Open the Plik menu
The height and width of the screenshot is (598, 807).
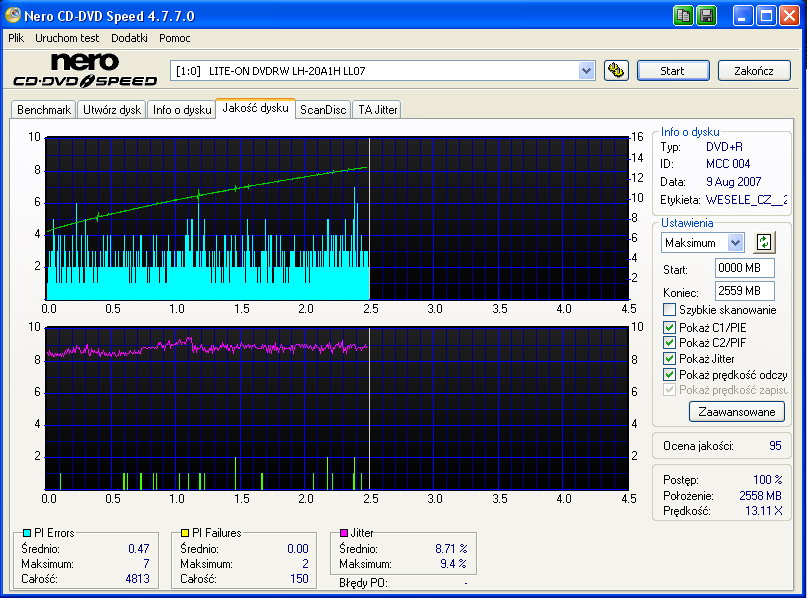[x=16, y=38]
